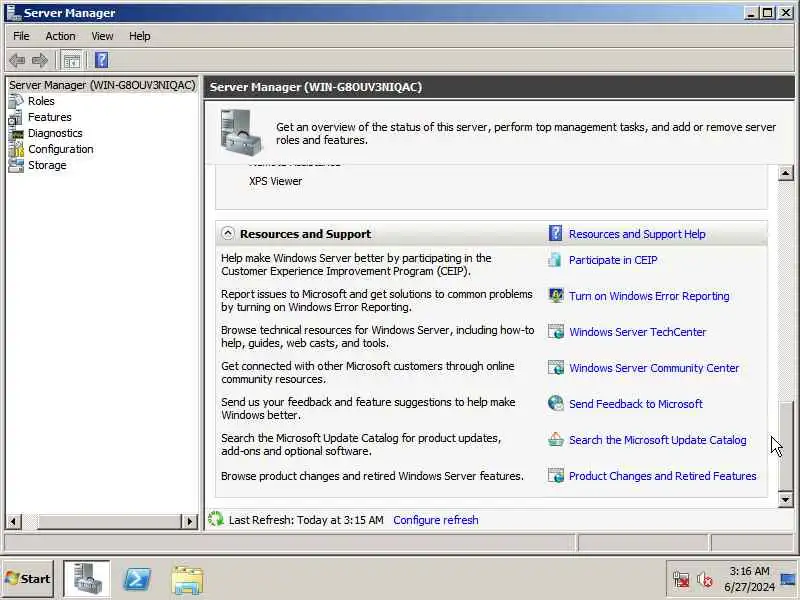Open Product Changes and Retired Features link
Viewport: 800px width, 600px height.
(x=662, y=476)
